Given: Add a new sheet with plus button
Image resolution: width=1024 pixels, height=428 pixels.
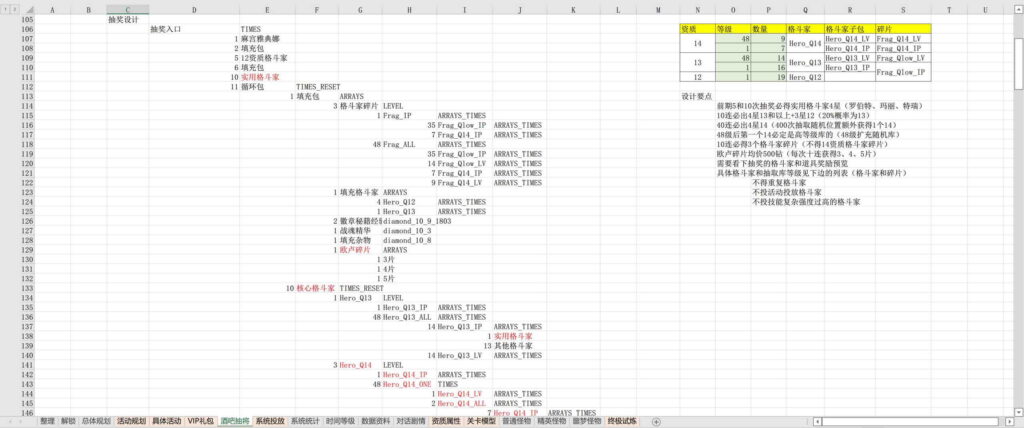Looking at the screenshot, I should (x=656, y=422).
